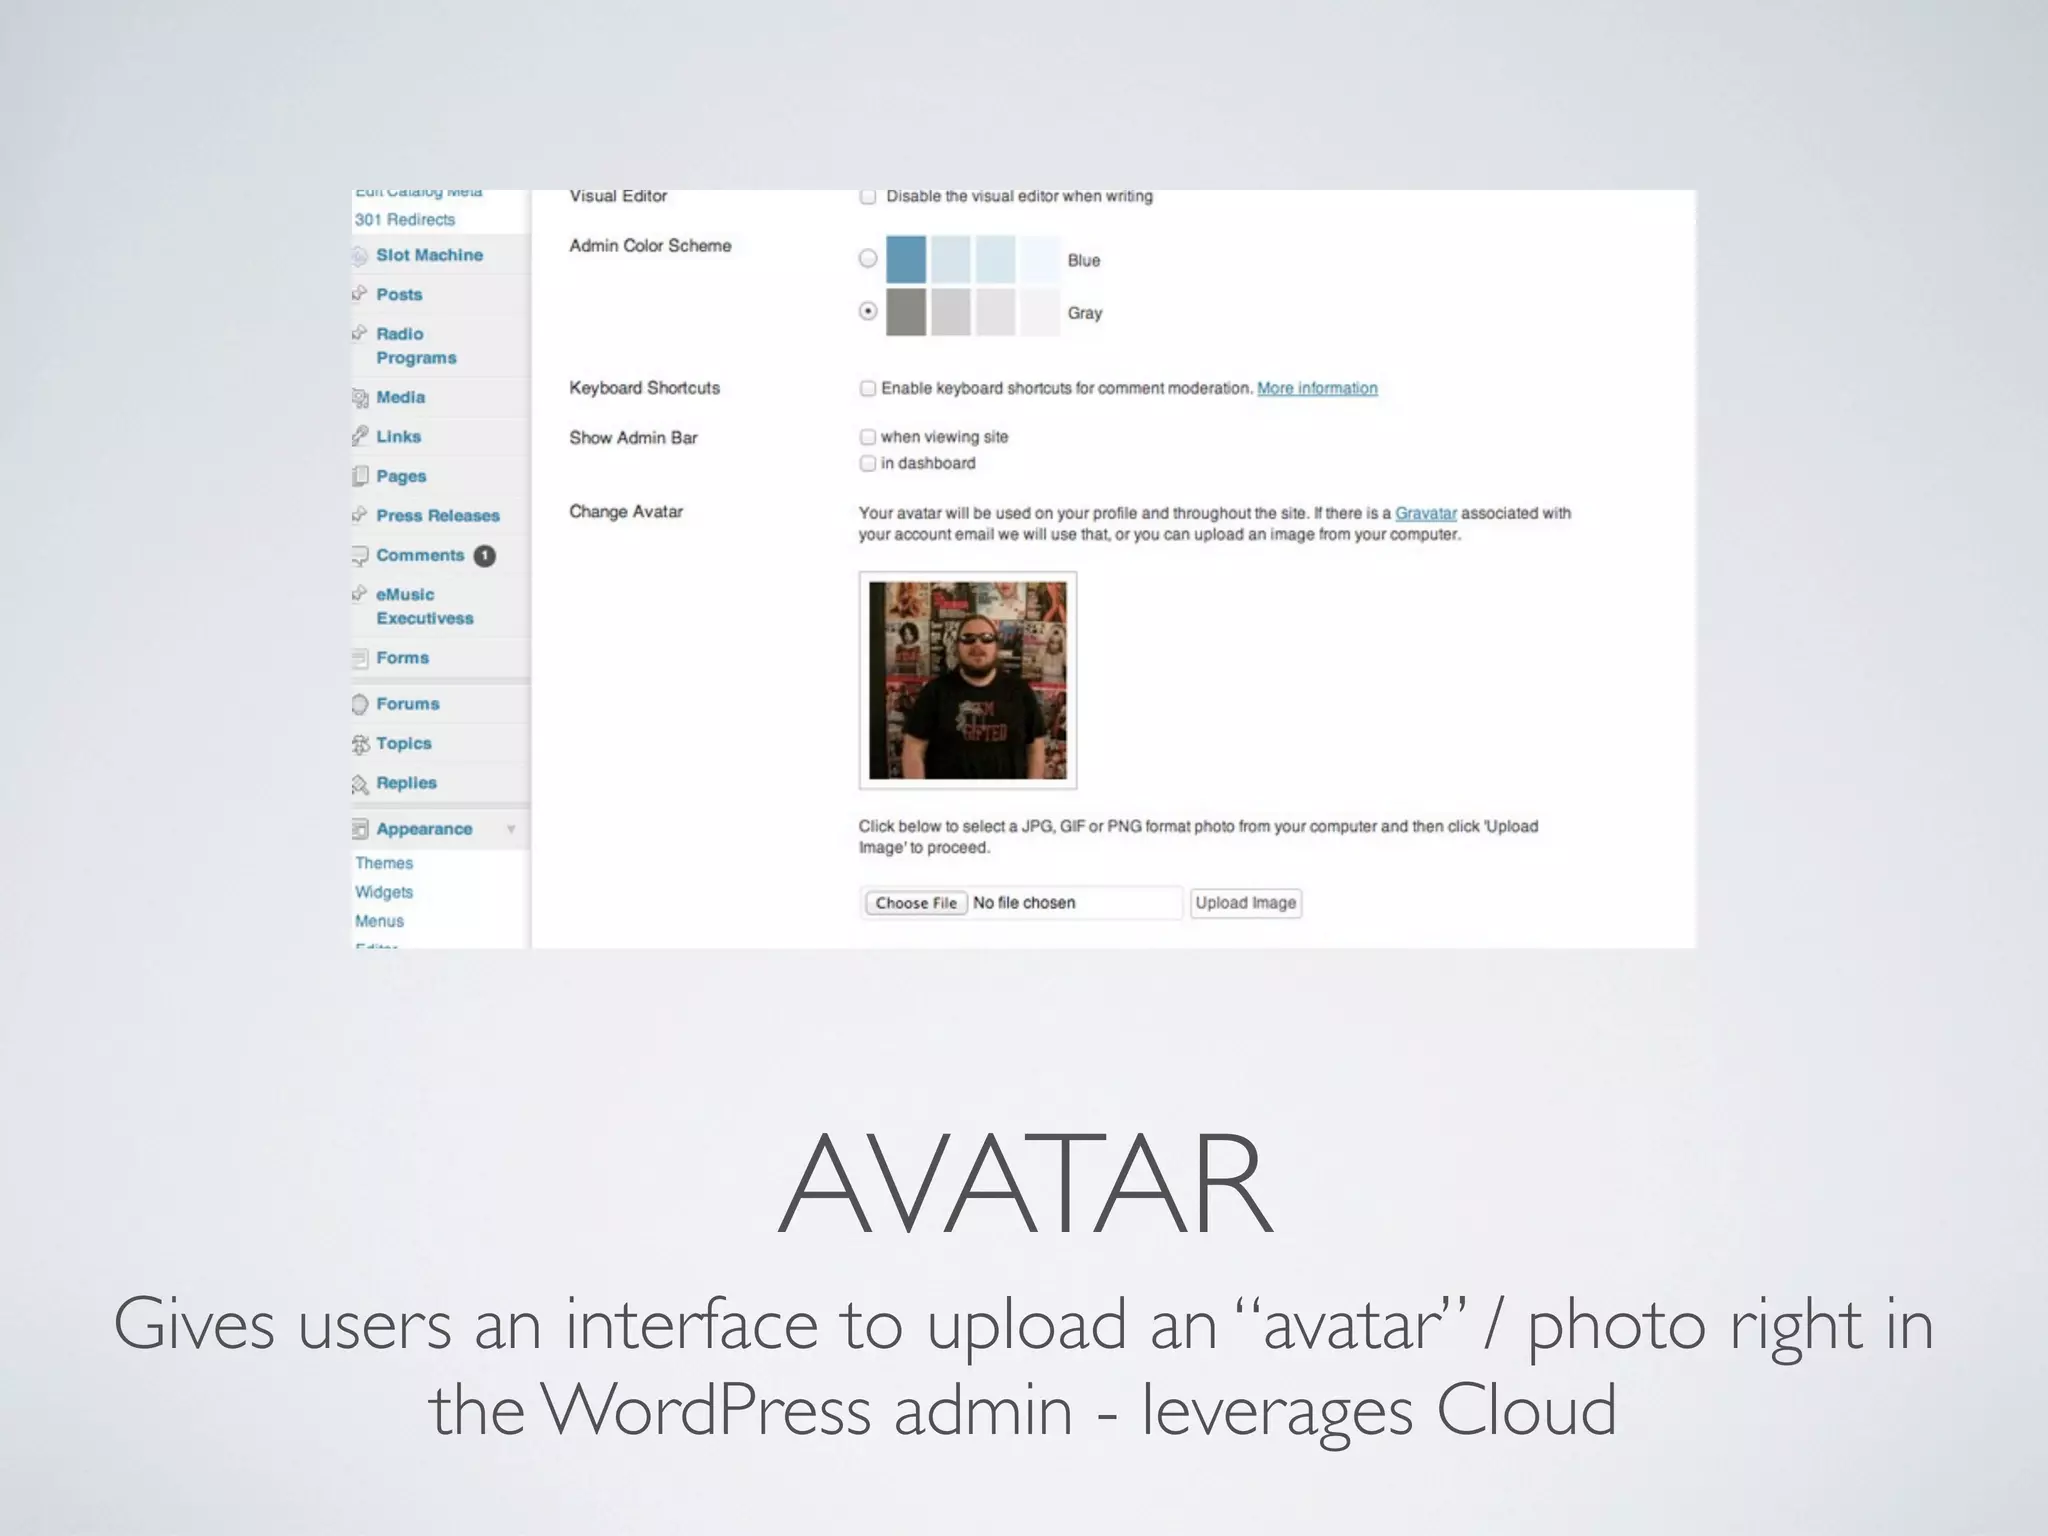
Task: Click the Replies icon in sidebar
Action: [x=360, y=784]
